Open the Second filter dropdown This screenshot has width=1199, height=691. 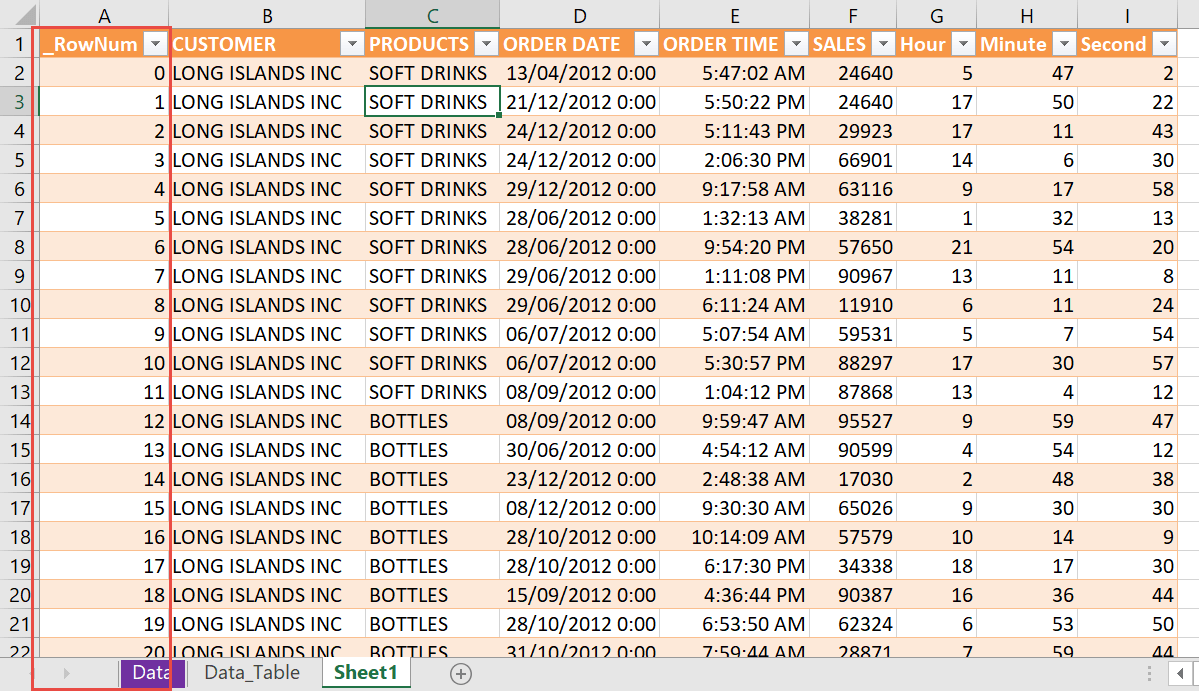[x=1165, y=44]
